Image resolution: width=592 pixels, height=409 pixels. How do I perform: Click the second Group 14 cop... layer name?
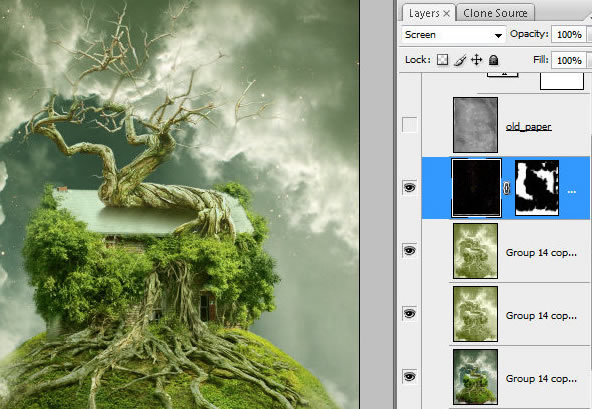click(541, 316)
